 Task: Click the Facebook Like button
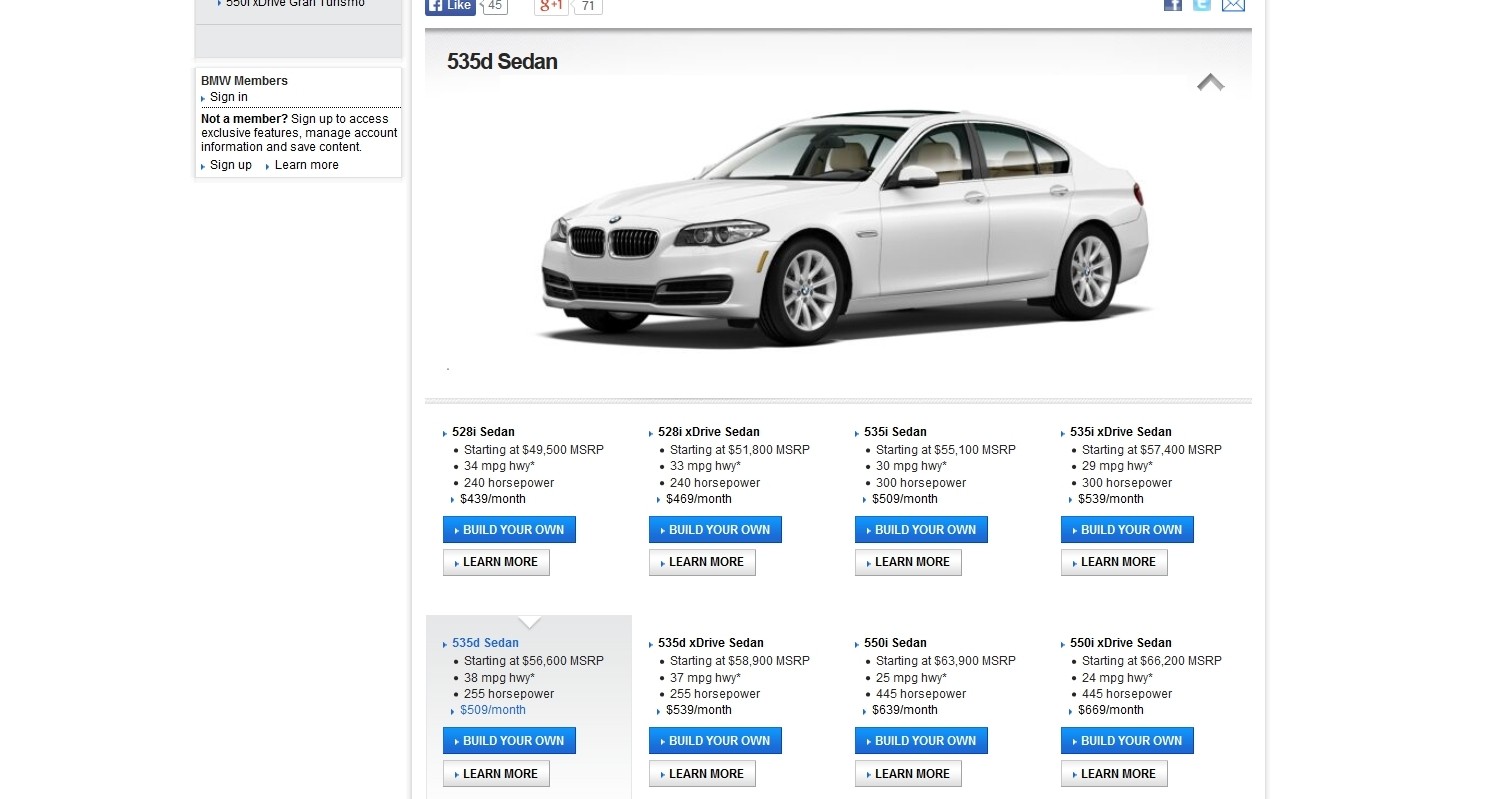pos(450,6)
